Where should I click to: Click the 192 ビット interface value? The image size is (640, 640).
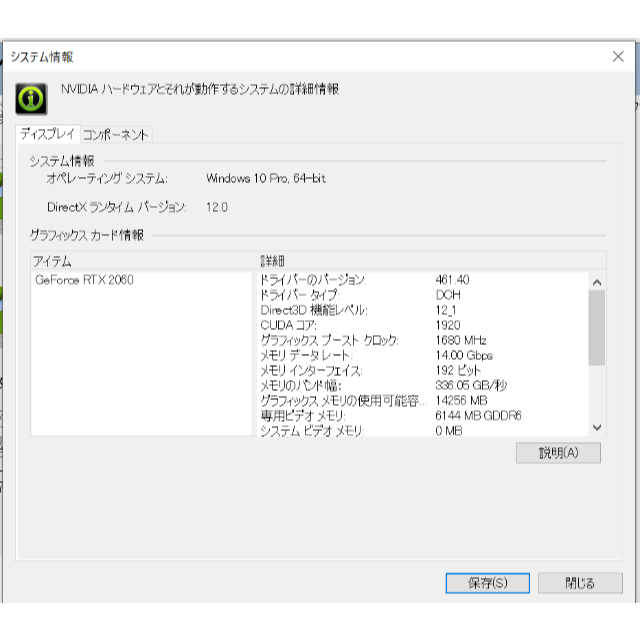pos(458,371)
